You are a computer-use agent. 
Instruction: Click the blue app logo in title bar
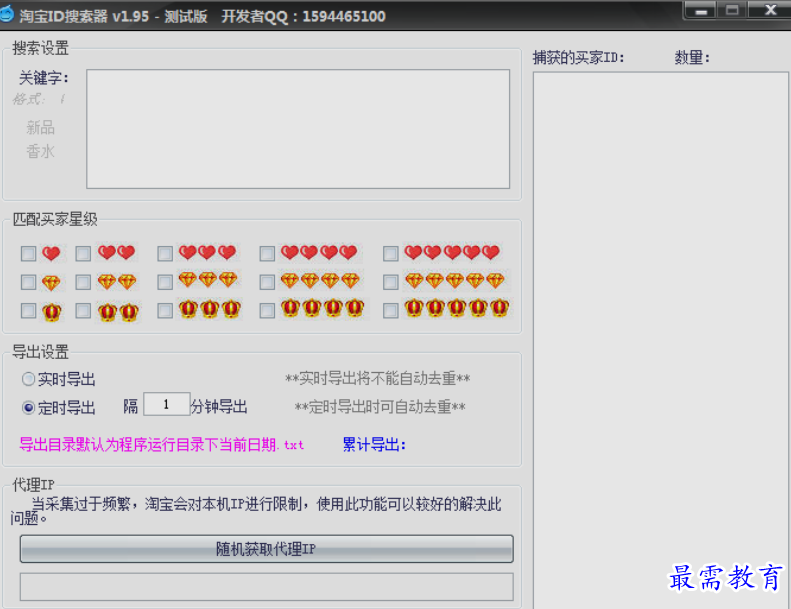(x=7, y=14)
